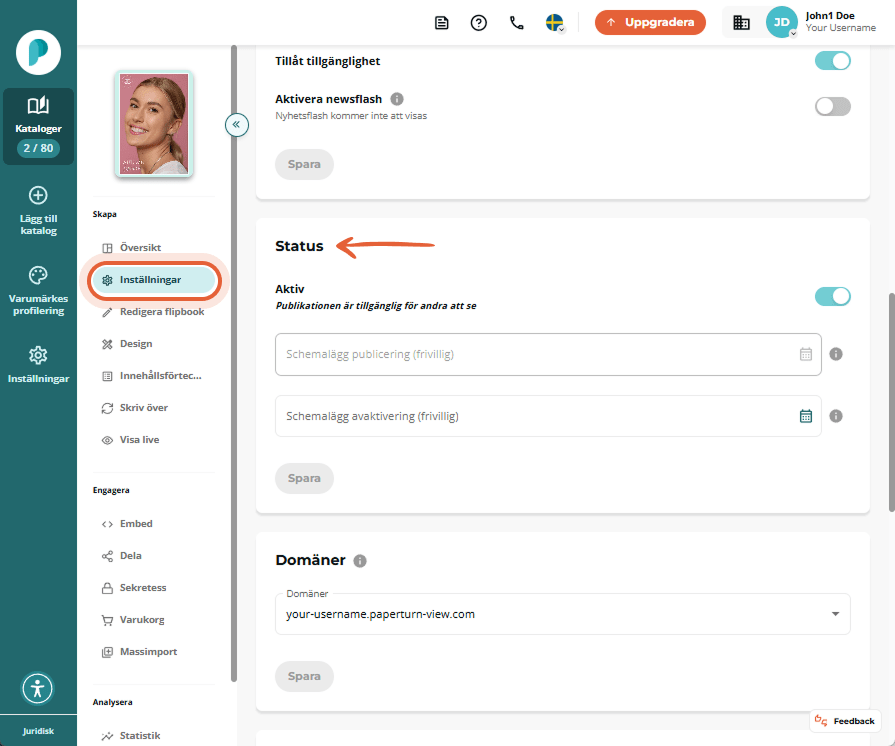Click the 2 / 80 catalog count badge
895x746 pixels.
38,148
